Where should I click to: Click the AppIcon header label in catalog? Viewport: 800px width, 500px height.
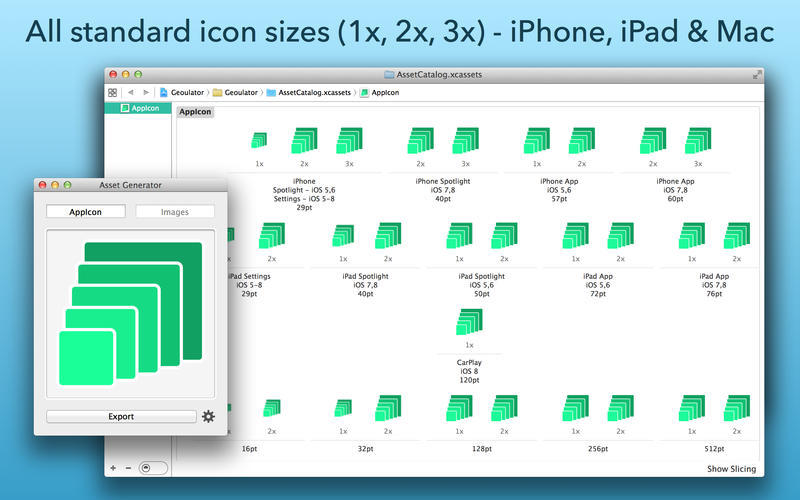click(195, 112)
